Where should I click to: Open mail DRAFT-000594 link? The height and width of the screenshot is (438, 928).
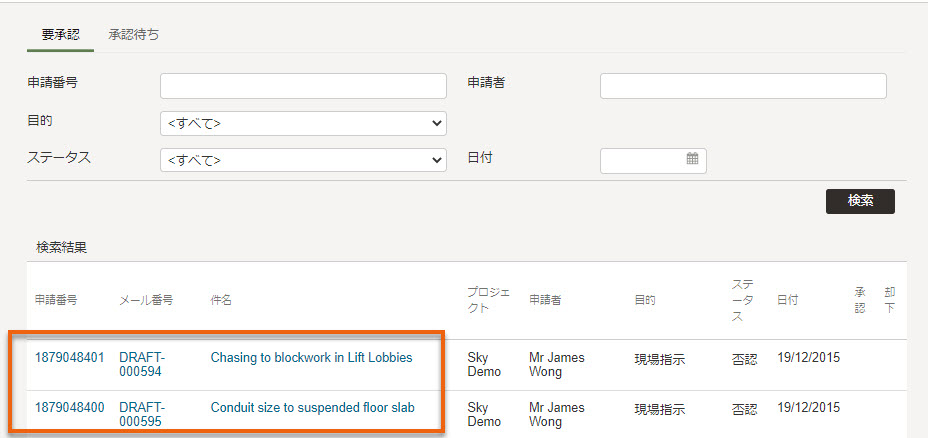142,365
